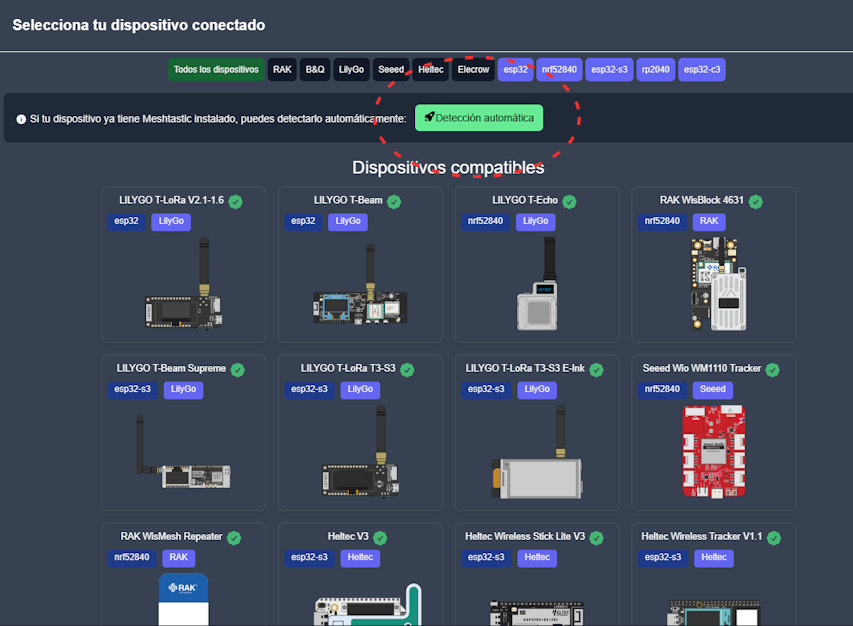Click green checkmark on RAK WisMesh Repeater
Viewport: 853px width, 626px height.
tap(234, 538)
